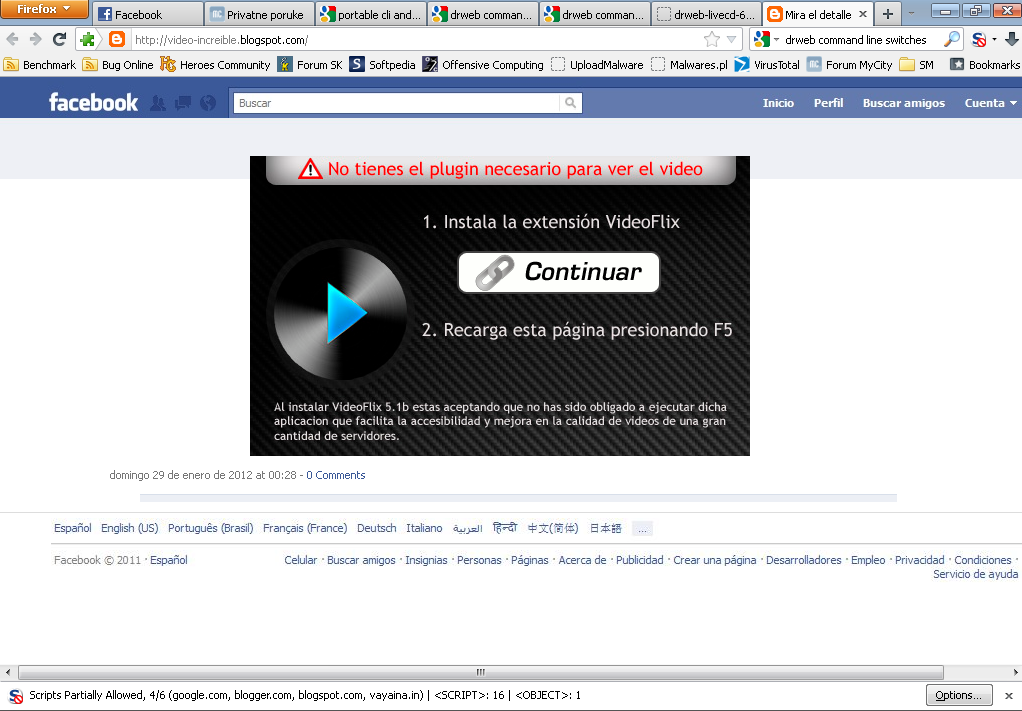Expand the SM bookmarks folder
1022x711 pixels.
pyautogui.click(x=916, y=65)
